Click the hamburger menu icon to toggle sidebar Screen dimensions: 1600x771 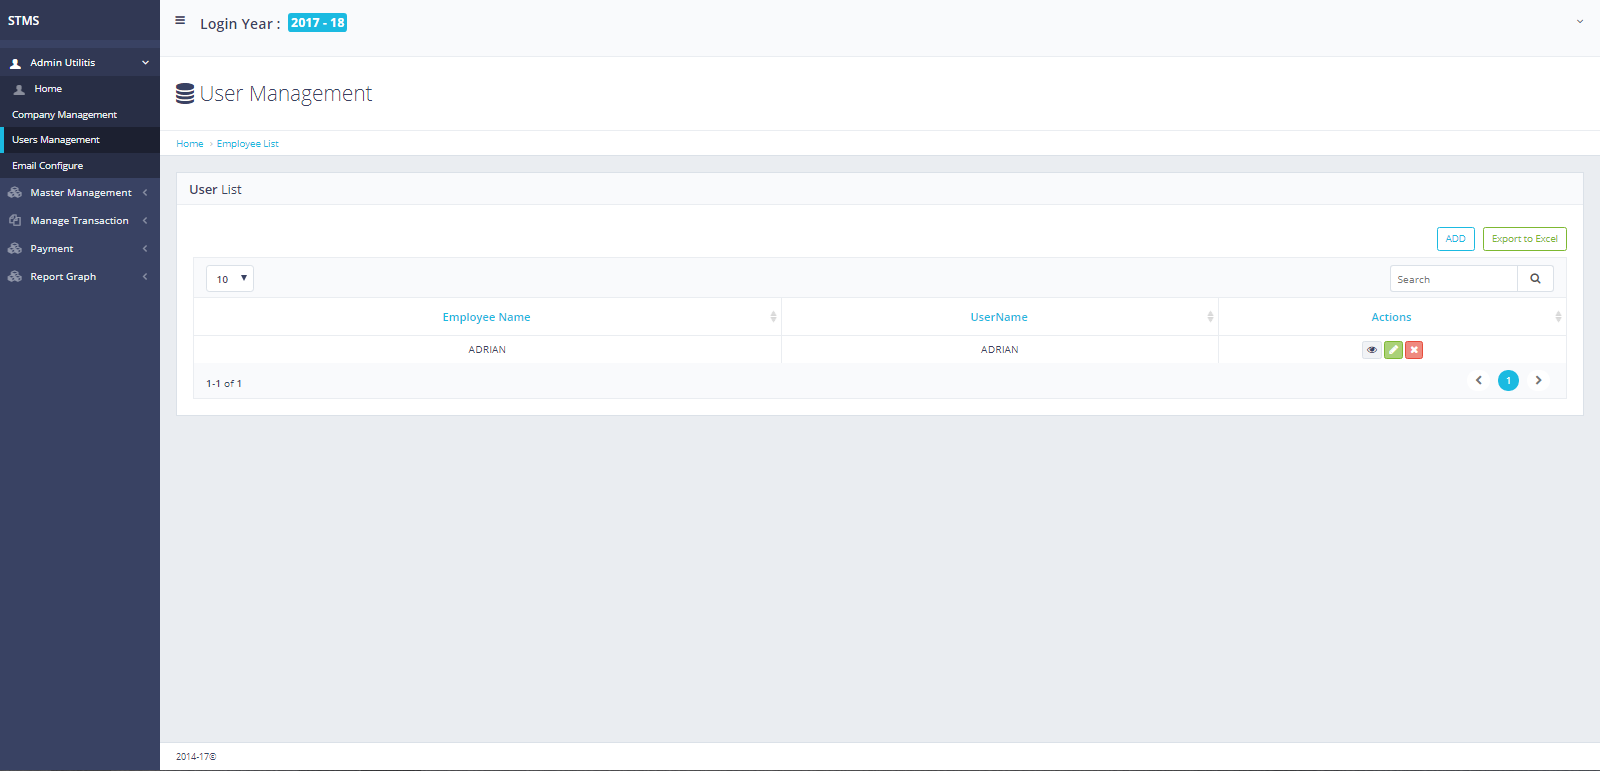tap(180, 20)
